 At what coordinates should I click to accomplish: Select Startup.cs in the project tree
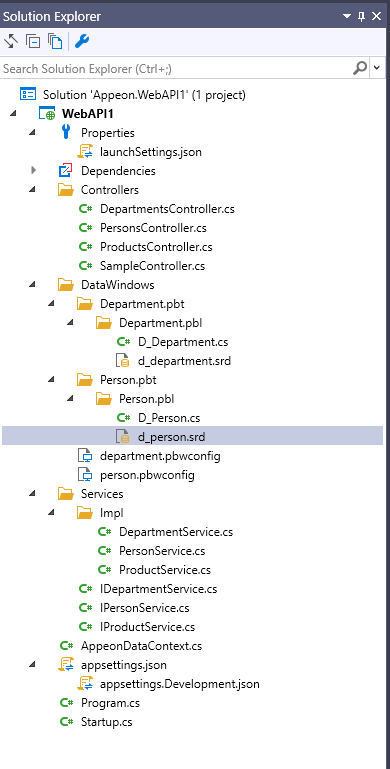coord(106,722)
